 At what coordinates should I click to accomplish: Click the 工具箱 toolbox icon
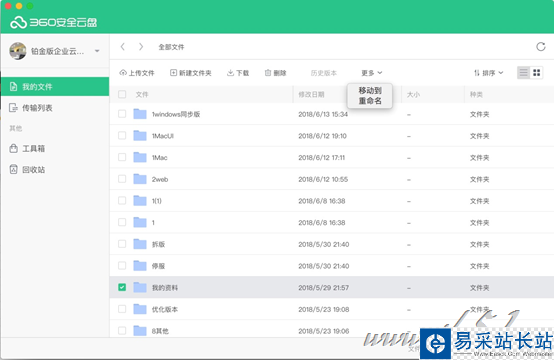pos(13,148)
